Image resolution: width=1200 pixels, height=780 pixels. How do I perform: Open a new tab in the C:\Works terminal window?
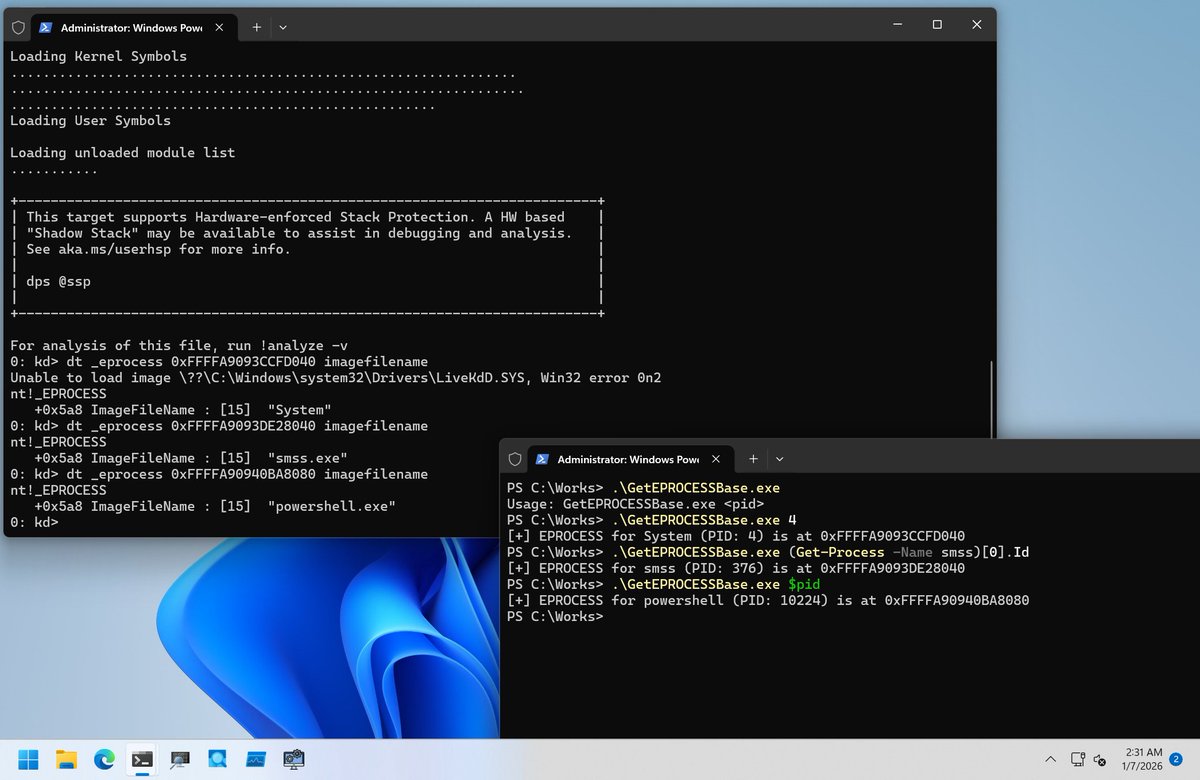[753, 459]
